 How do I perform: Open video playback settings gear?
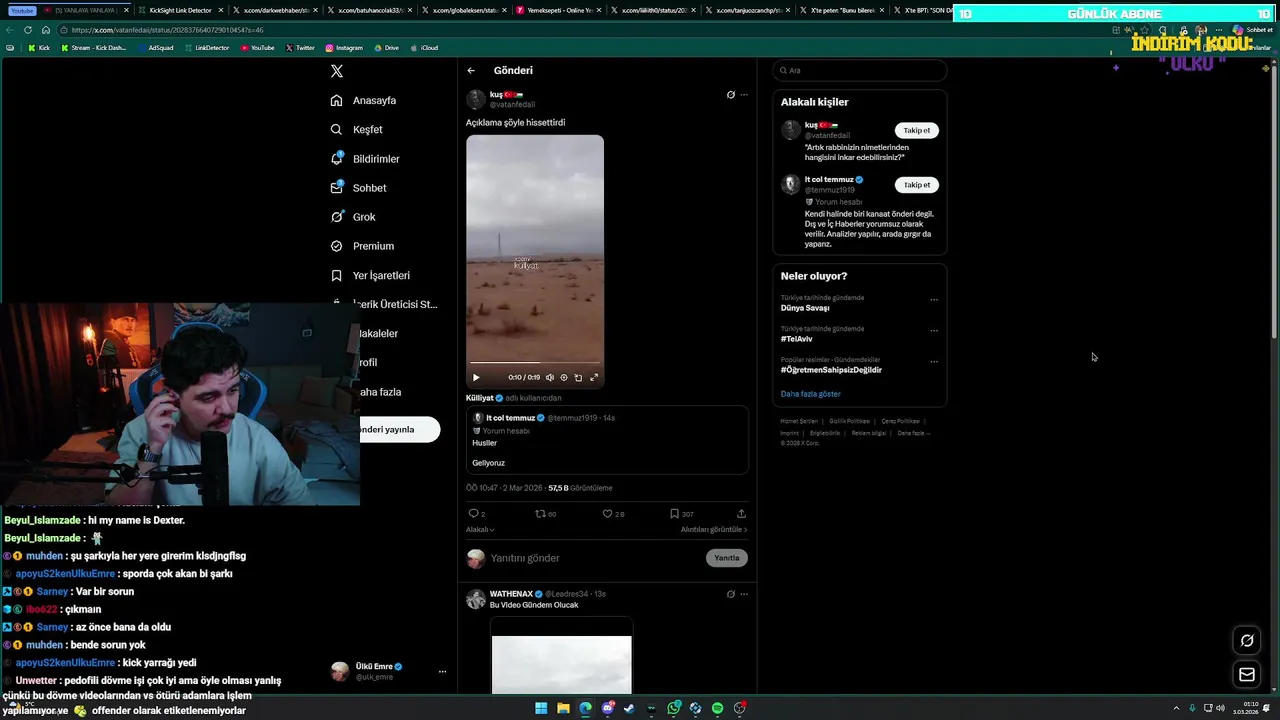564,377
